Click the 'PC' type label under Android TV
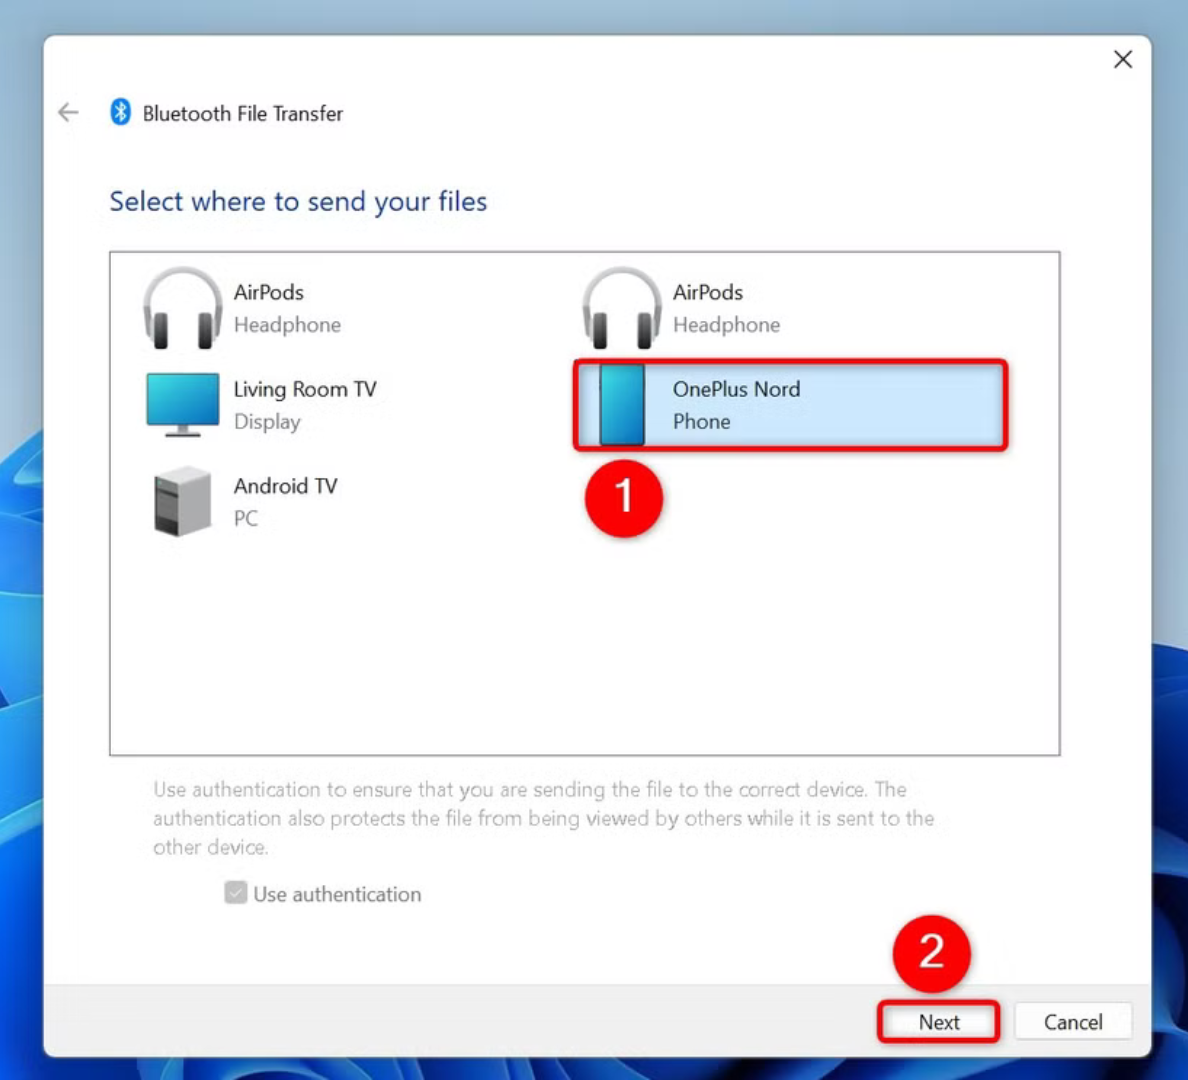 pyautogui.click(x=245, y=518)
